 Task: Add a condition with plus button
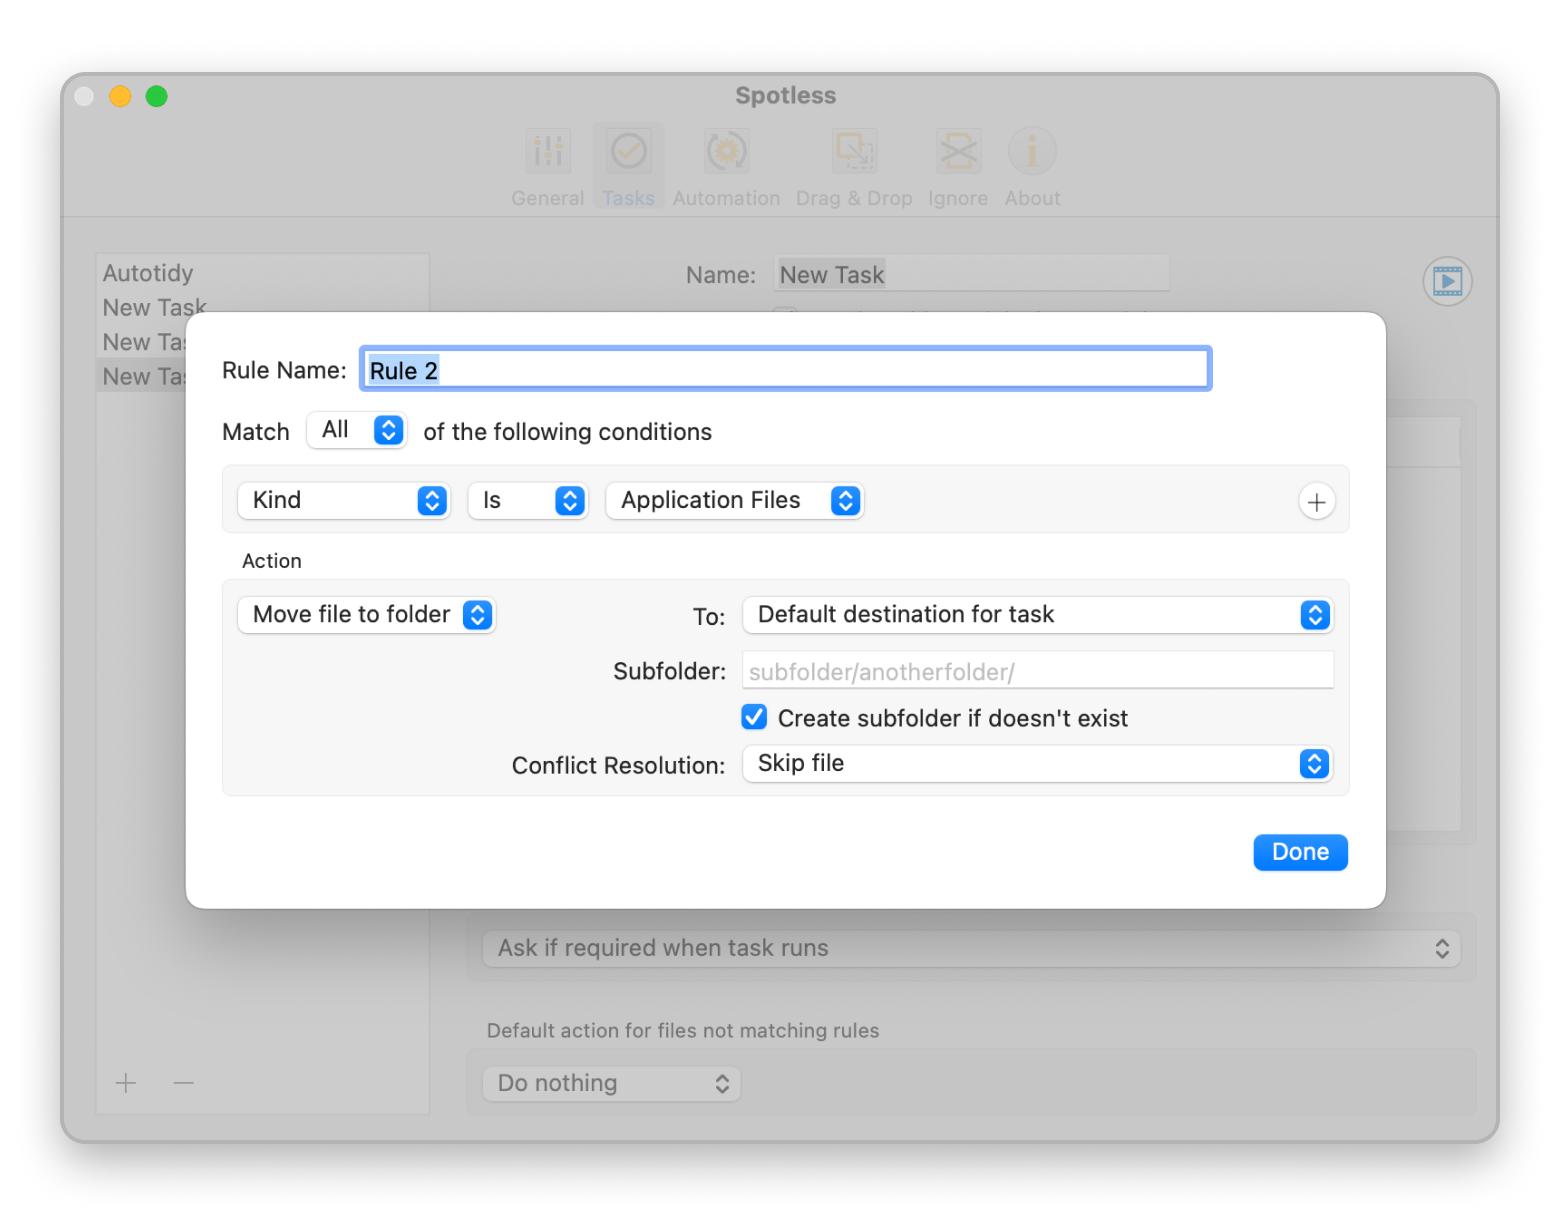pyautogui.click(x=1316, y=502)
